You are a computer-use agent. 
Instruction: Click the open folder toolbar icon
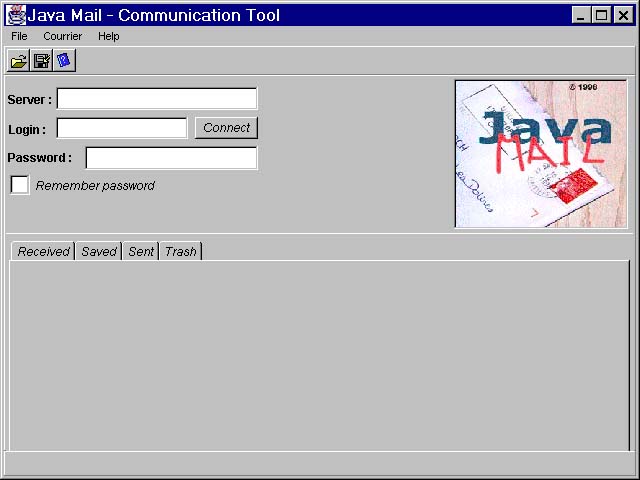coord(19,62)
